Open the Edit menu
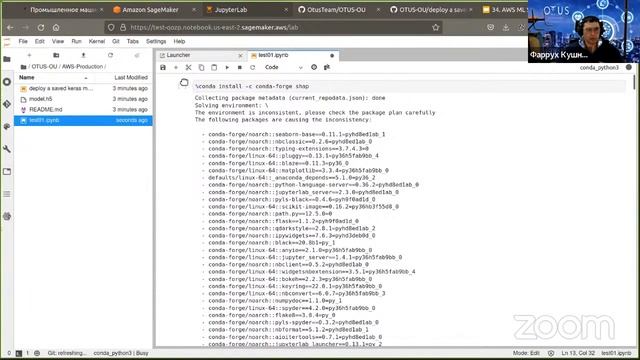 click(40, 42)
